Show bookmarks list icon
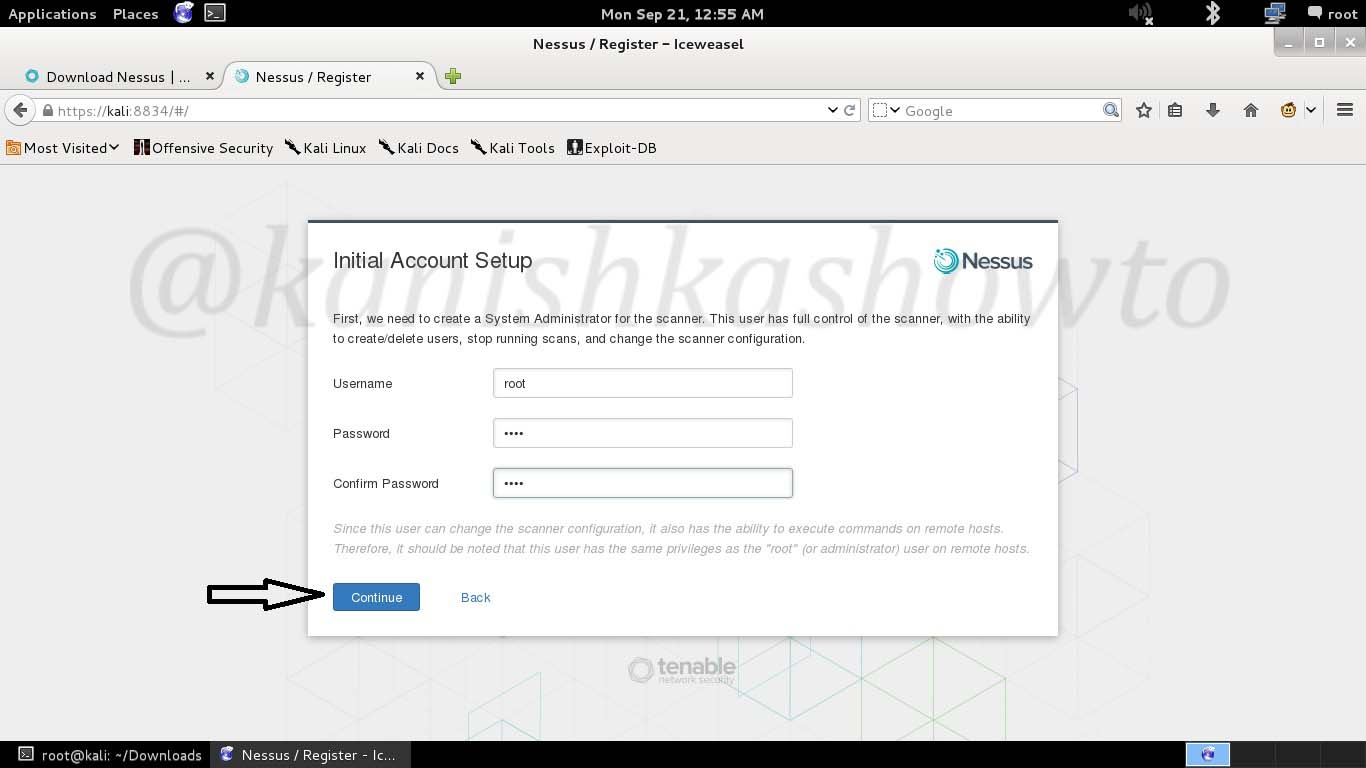 (x=1176, y=110)
